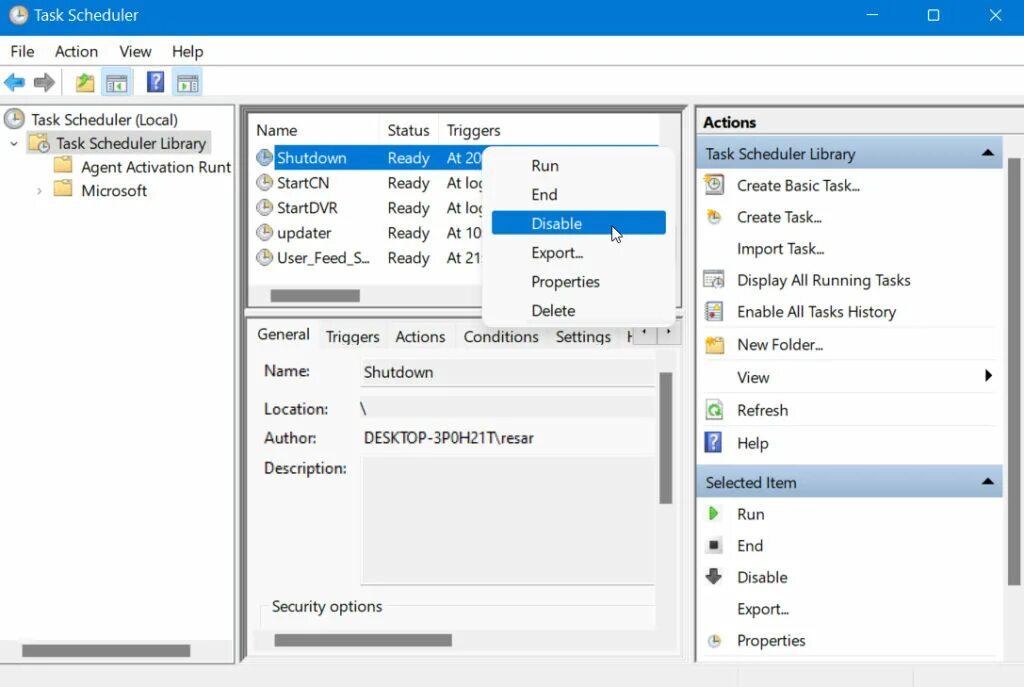Click the Name column header
Viewport: 1024px width, 687px height.
coord(314,130)
